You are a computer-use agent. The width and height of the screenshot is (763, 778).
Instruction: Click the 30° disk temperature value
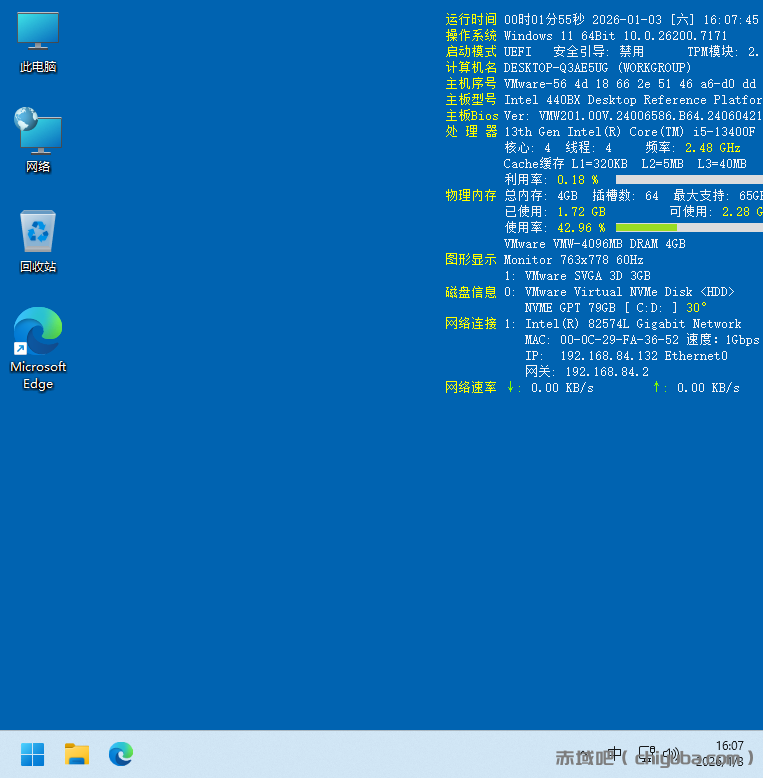pos(697,308)
